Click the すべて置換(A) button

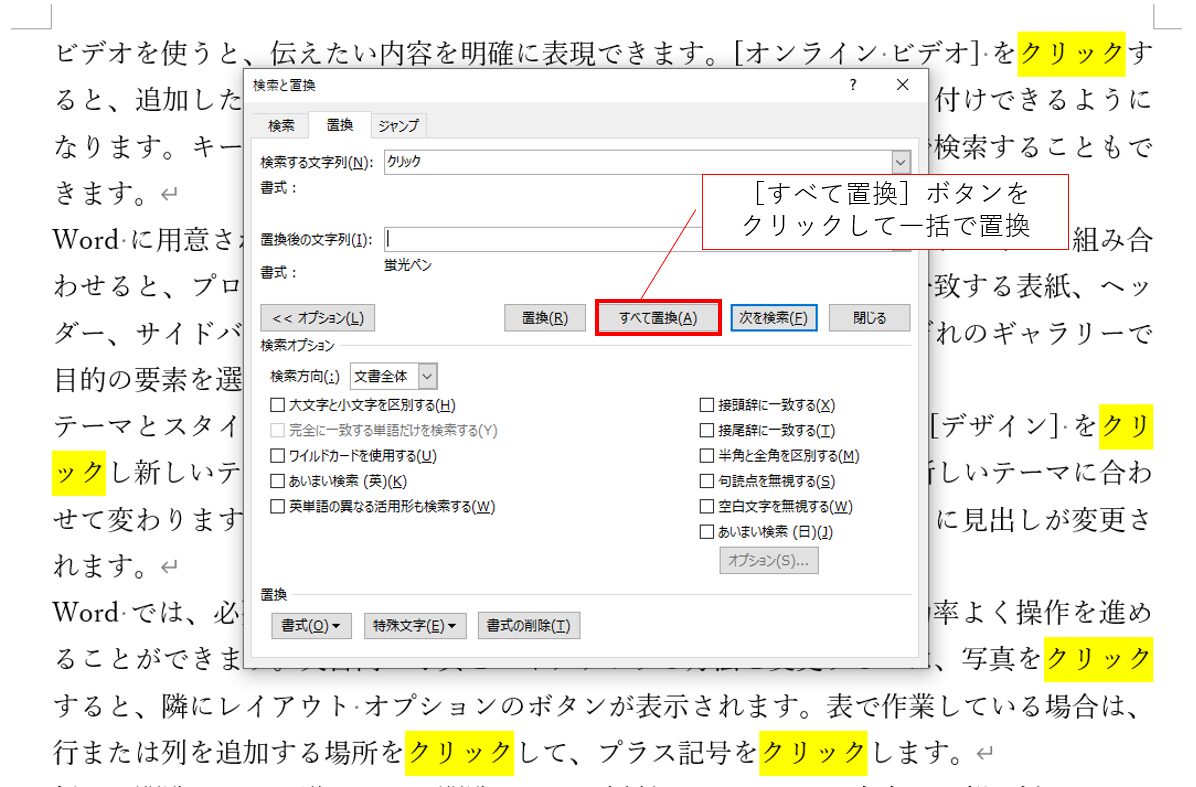(657, 318)
